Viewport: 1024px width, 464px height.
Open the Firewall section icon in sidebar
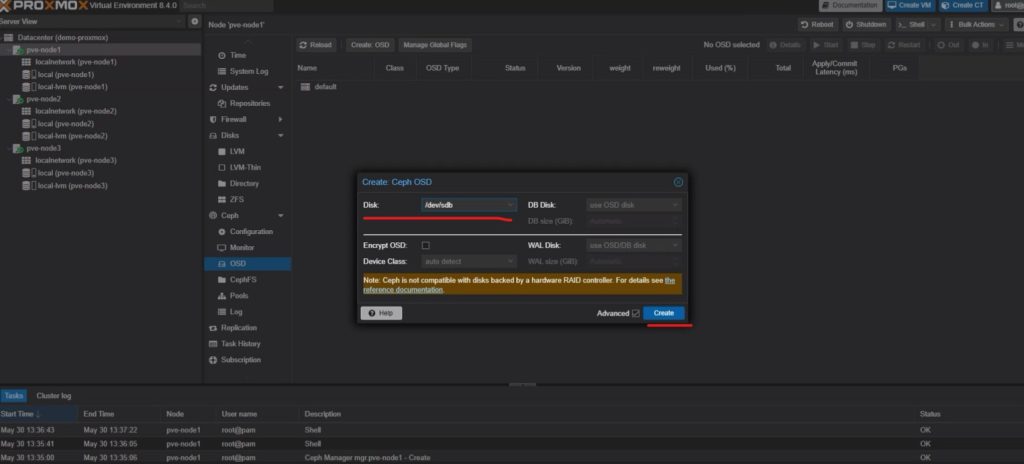[212, 119]
